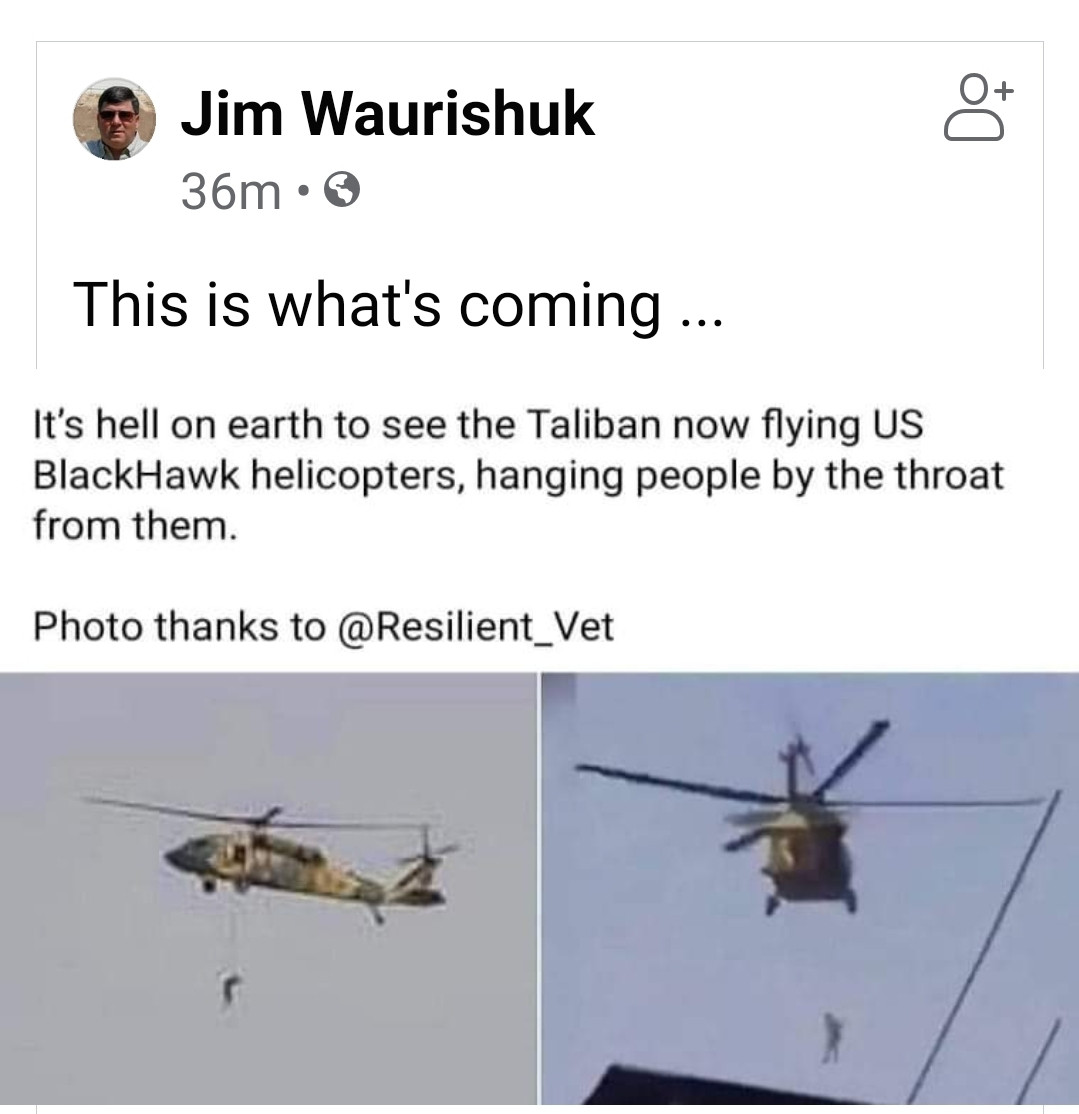Open the left helicopter photo
Image resolution: width=1079 pixels, height=1114 pixels.
268,888
